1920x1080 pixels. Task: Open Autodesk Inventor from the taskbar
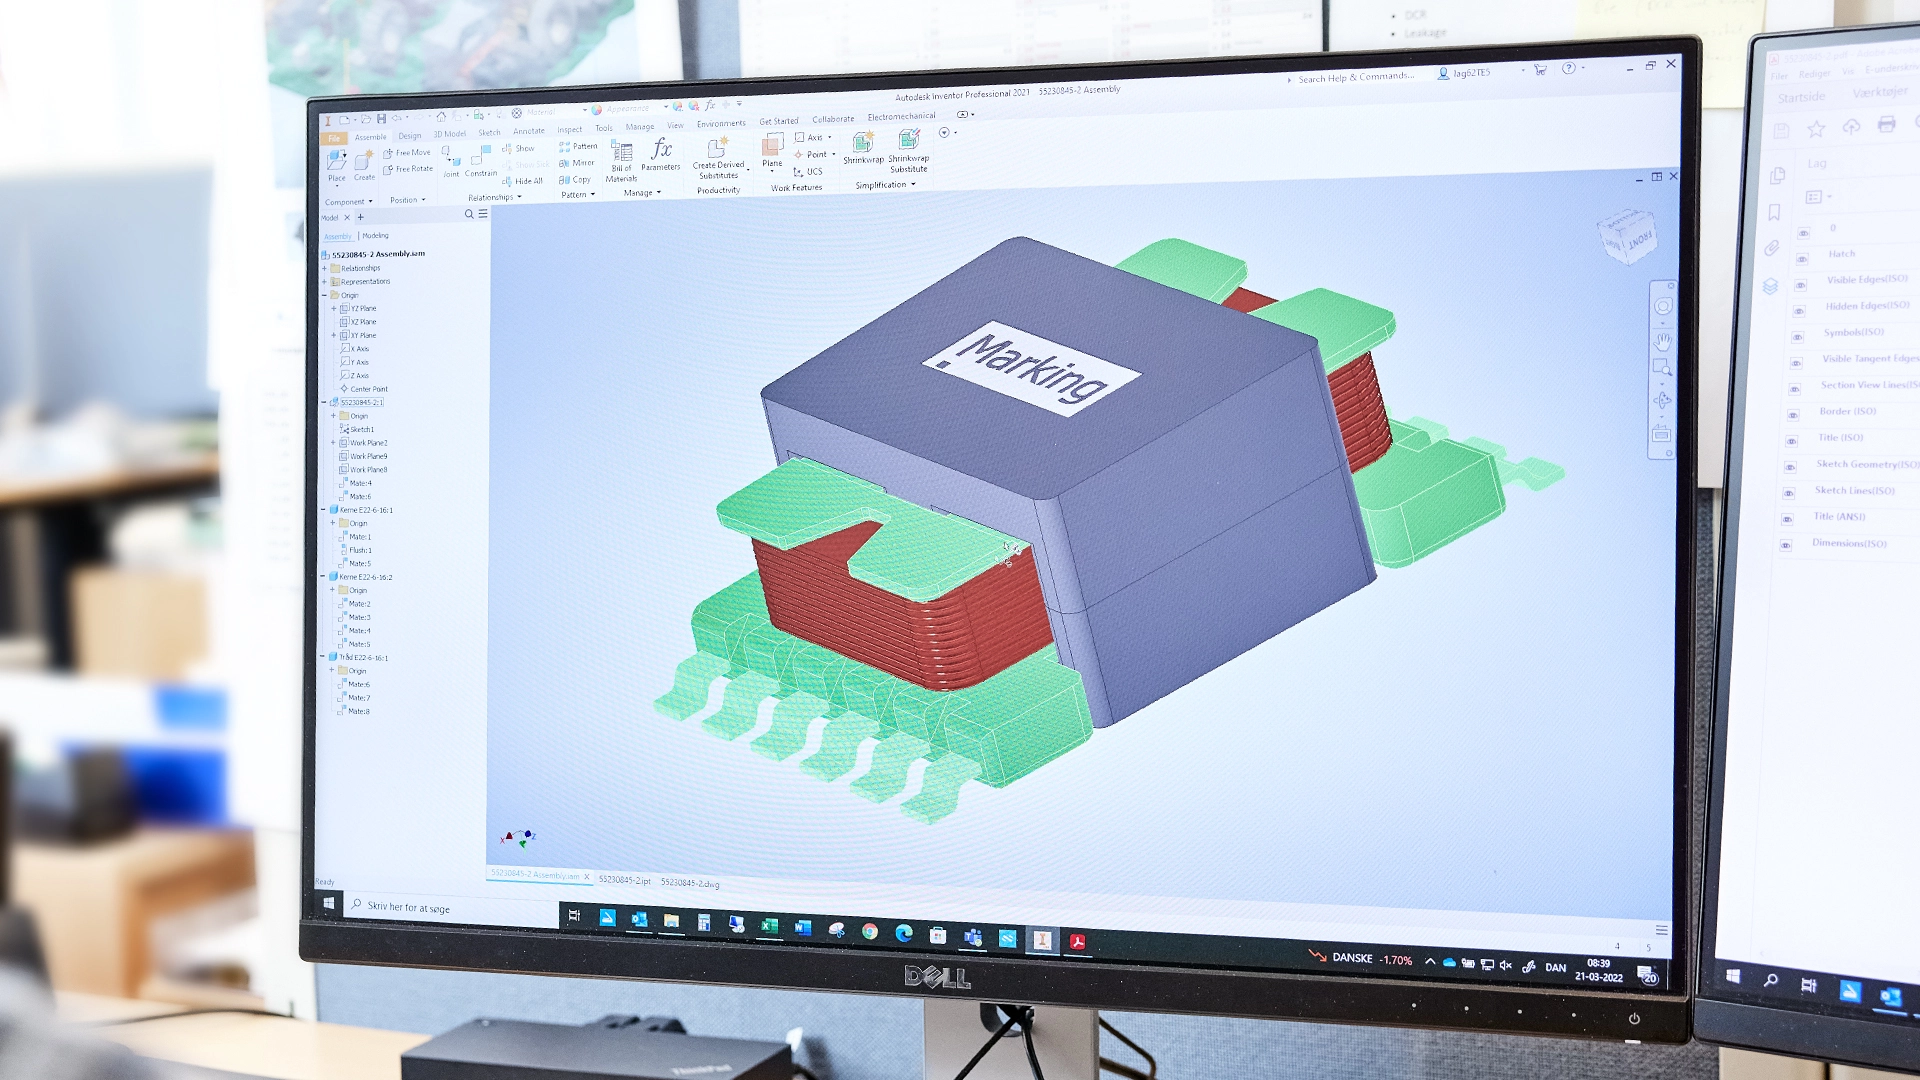1042,940
